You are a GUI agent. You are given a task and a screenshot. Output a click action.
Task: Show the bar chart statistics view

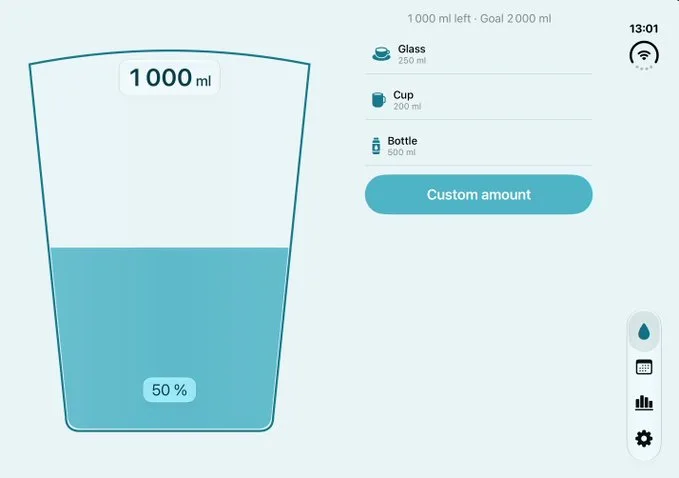pyautogui.click(x=644, y=403)
